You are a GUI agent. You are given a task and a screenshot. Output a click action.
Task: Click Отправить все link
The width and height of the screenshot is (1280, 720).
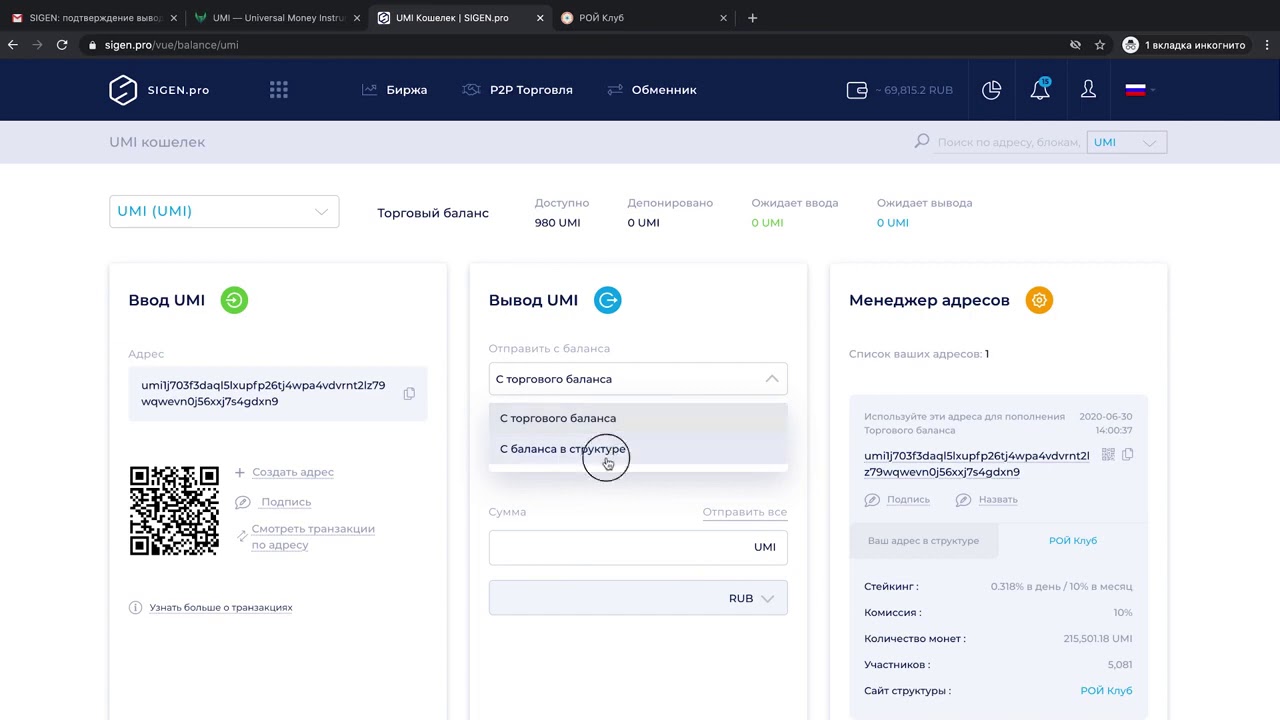point(745,512)
